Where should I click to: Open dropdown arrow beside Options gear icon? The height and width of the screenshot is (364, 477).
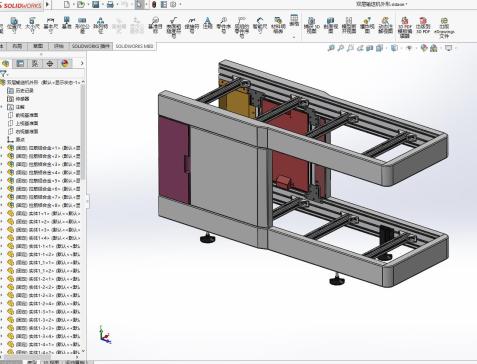(180, 5)
